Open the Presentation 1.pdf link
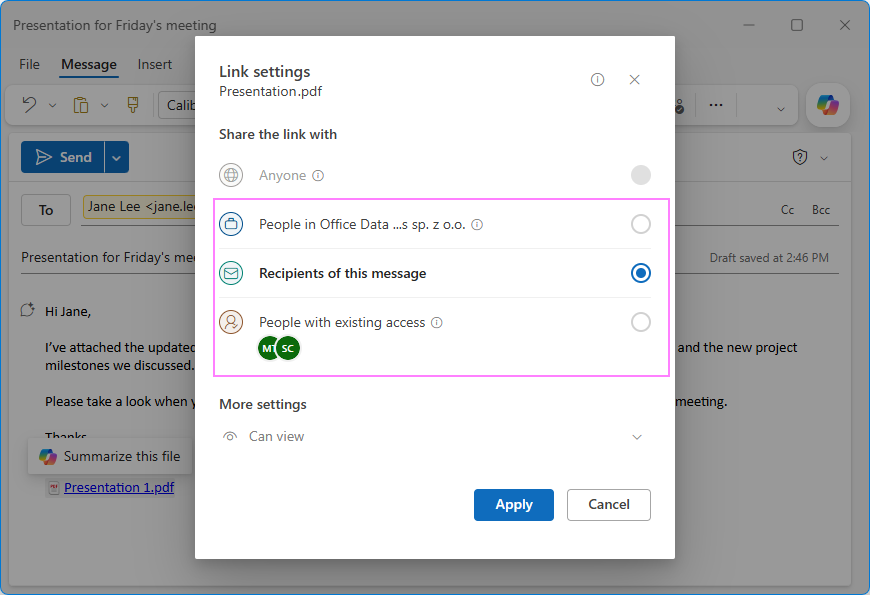The height and width of the screenshot is (595, 870). pyautogui.click(x=119, y=487)
